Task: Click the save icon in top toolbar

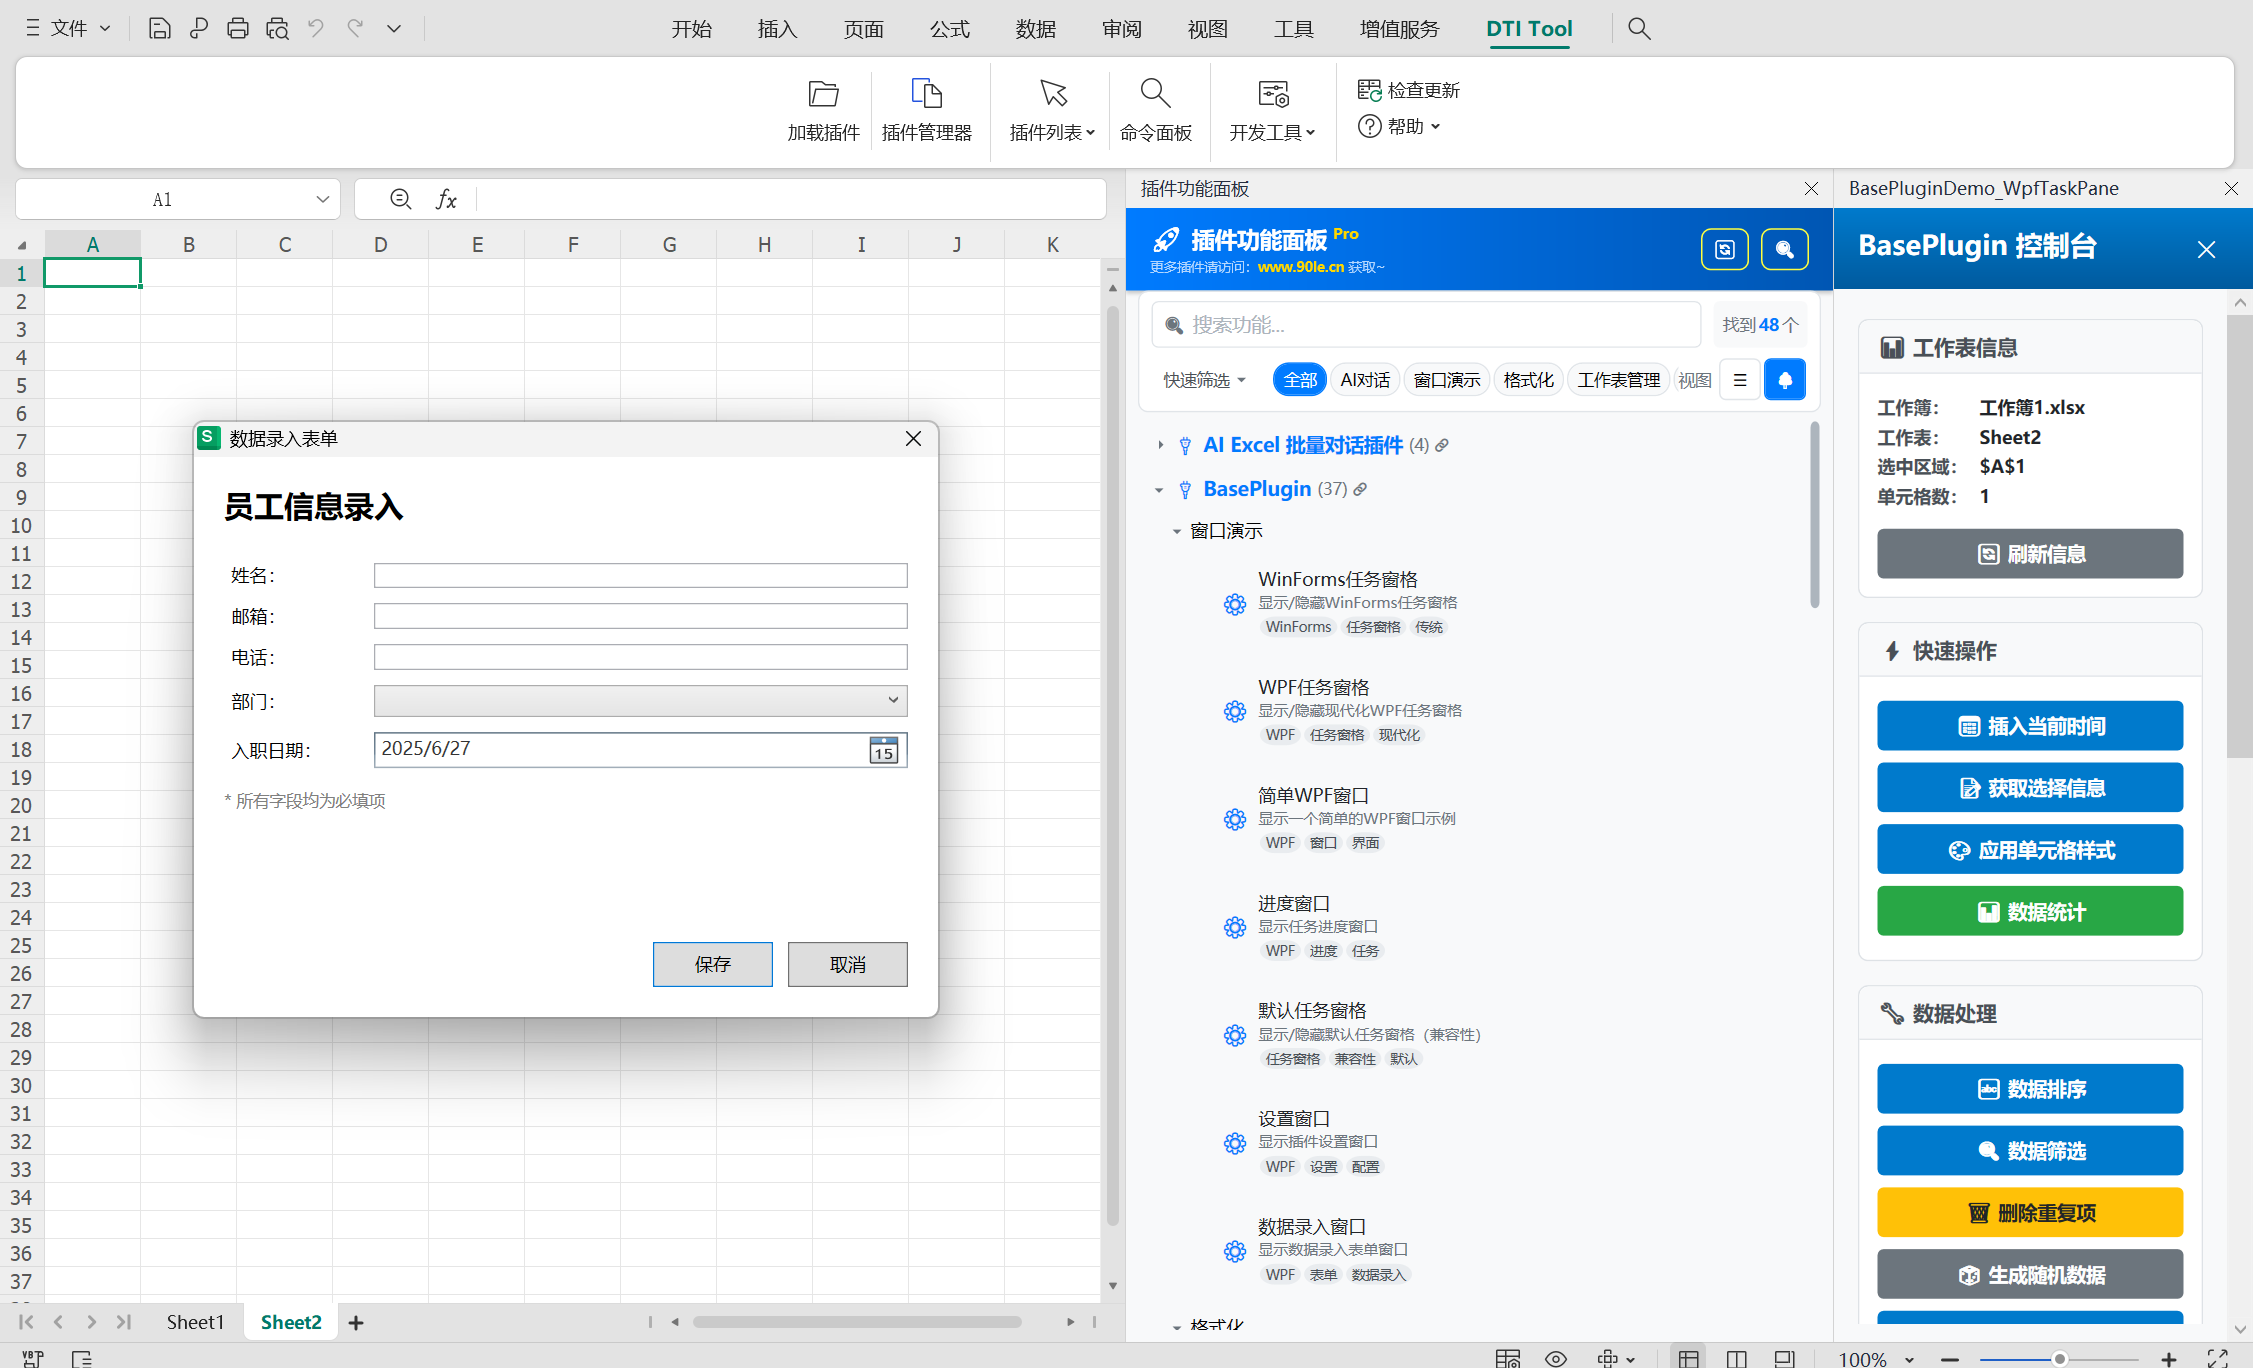Action: click(159, 28)
